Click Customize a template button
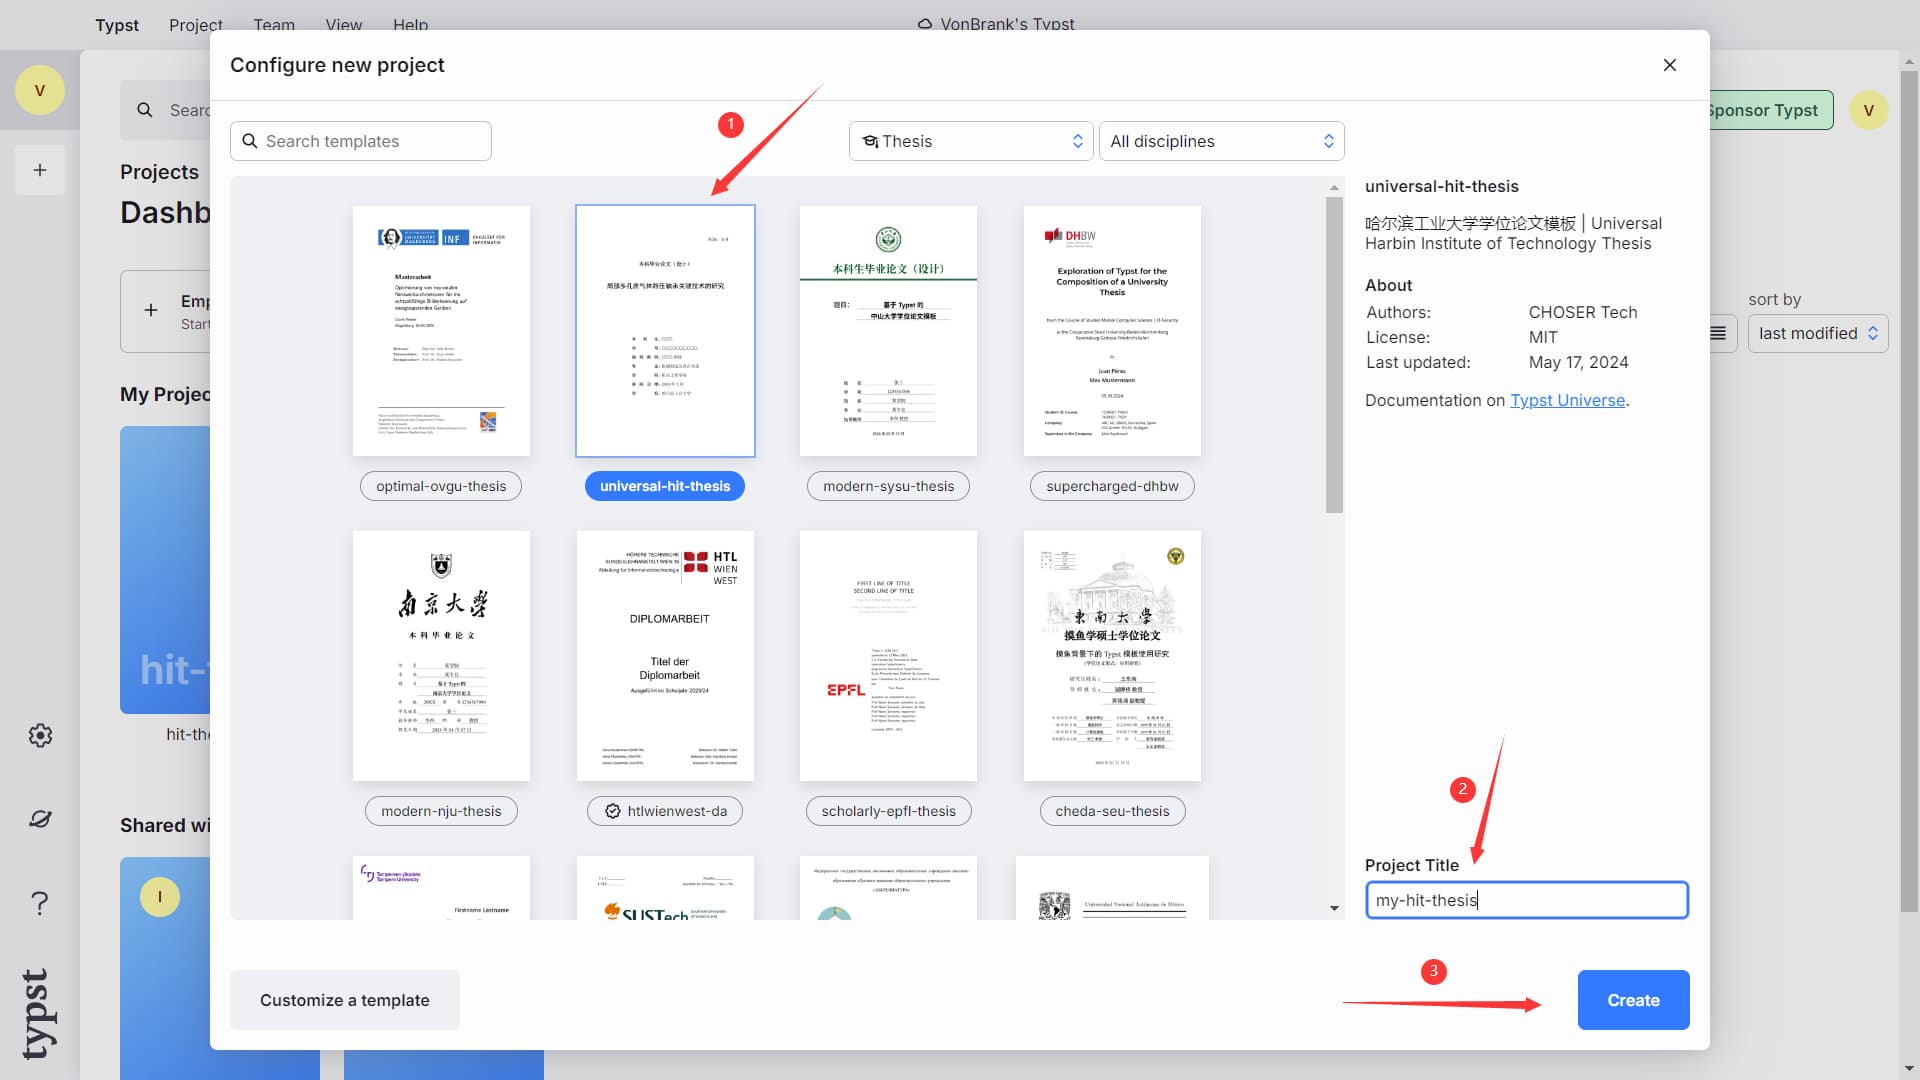1920x1080 pixels. pos(344,1000)
